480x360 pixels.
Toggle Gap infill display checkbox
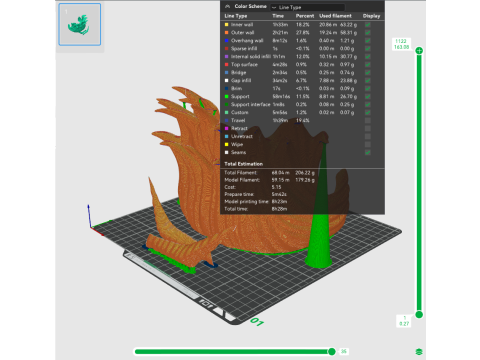[x=368, y=81]
